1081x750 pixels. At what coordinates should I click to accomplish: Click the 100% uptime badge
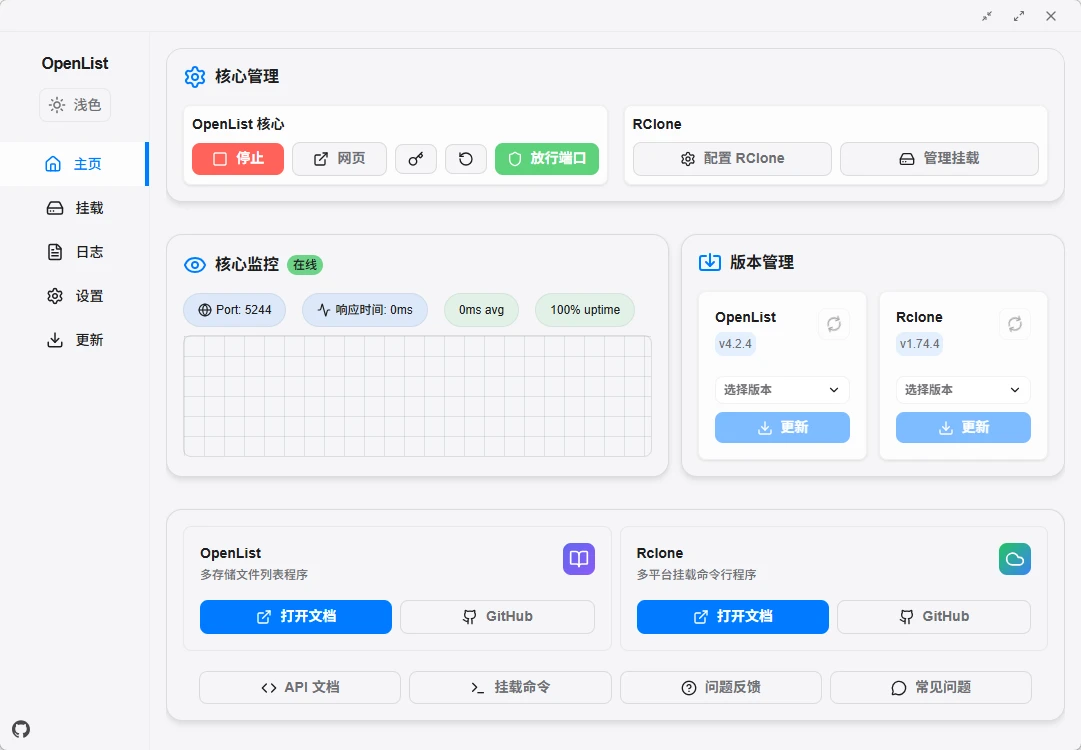click(585, 310)
